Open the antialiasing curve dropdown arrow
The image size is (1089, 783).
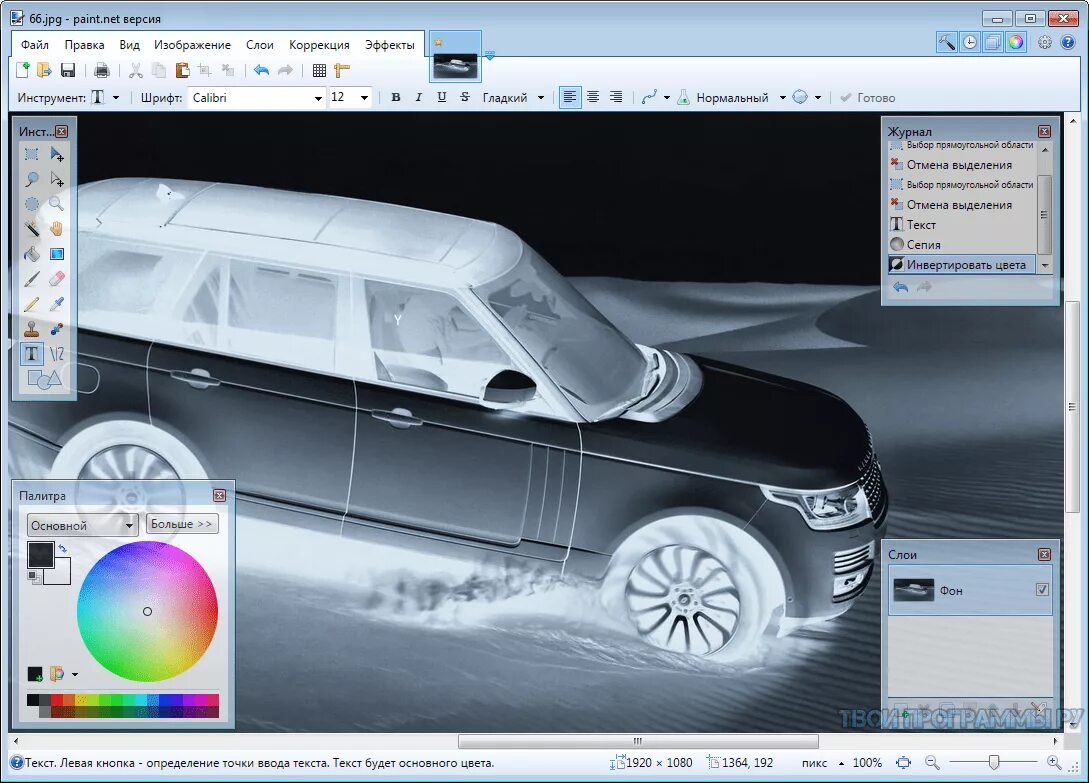tap(667, 97)
